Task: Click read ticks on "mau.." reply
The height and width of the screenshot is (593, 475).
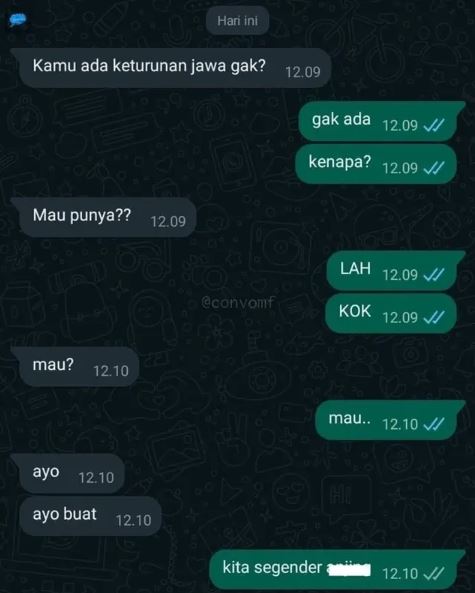Action: [x=433, y=424]
